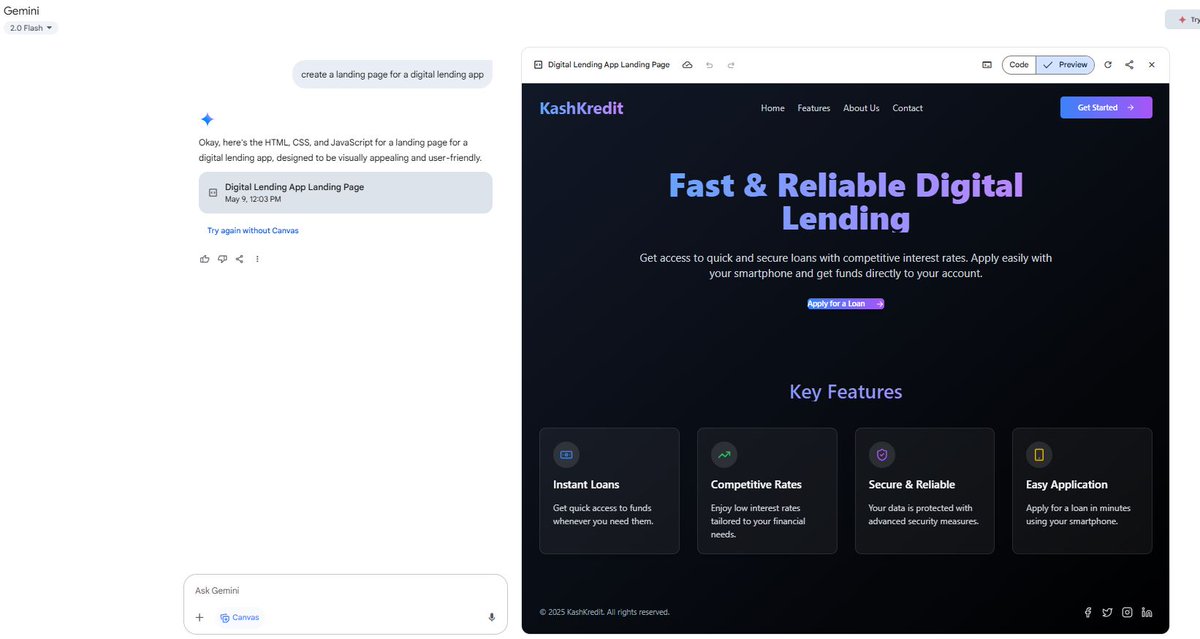The height and width of the screenshot is (639, 1200).
Task: Click the microphone icon
Action: [x=491, y=617]
